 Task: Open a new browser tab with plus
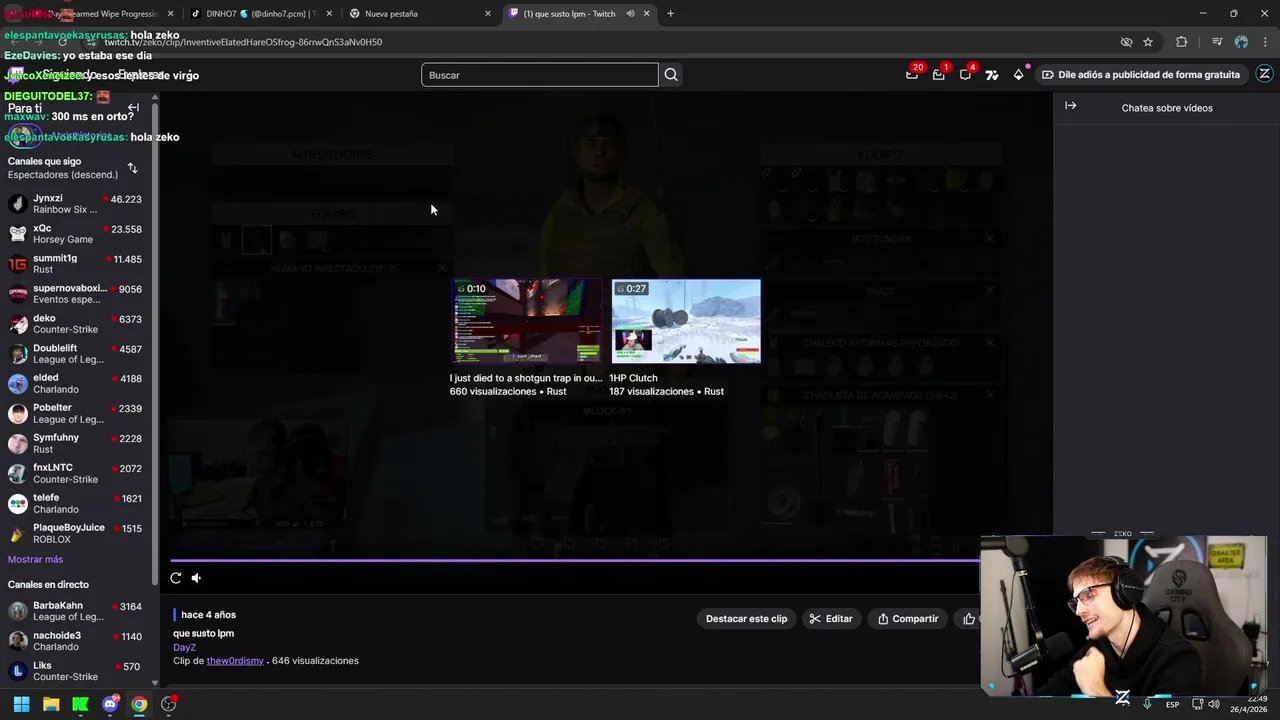click(670, 14)
